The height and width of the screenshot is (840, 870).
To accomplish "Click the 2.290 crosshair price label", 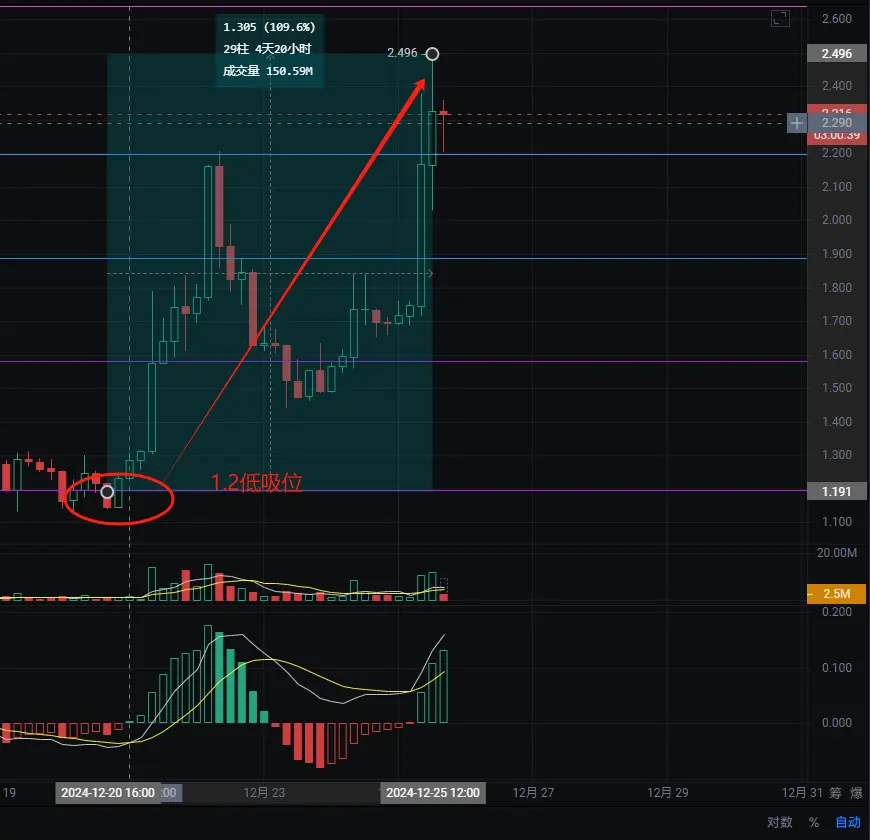I will click(837, 123).
